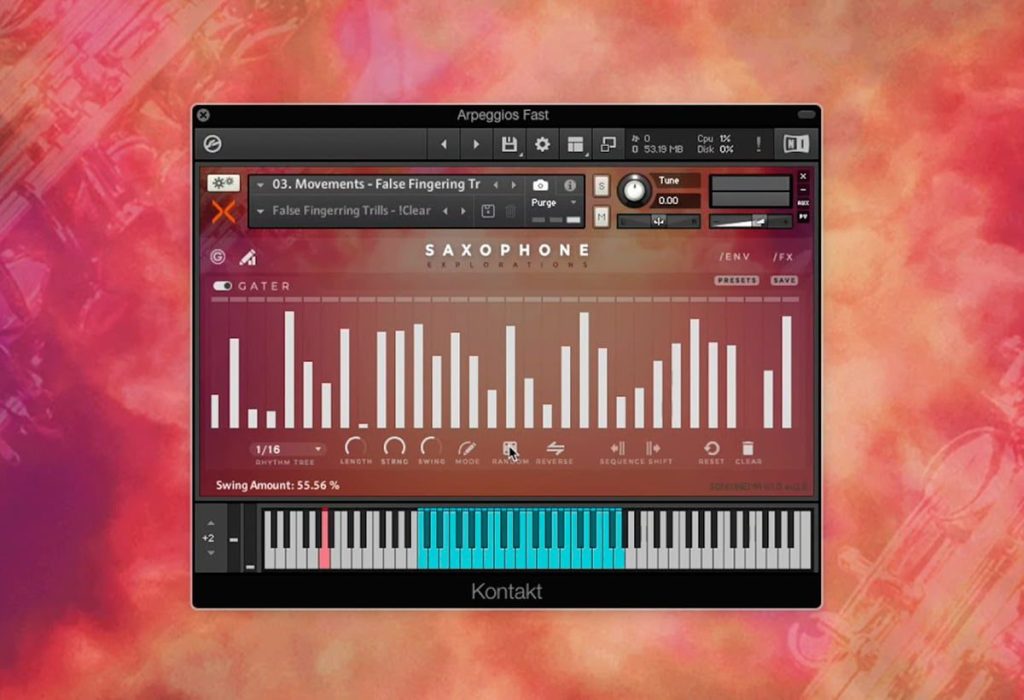Shift sequence left with arrow icon

click(617, 448)
